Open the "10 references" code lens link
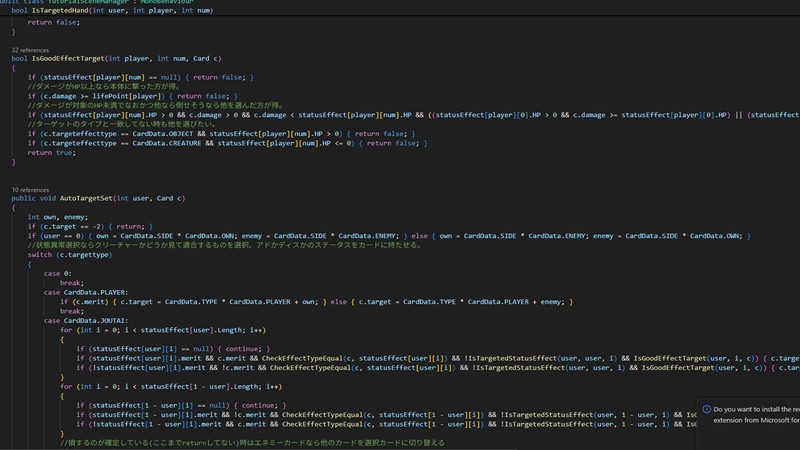Viewport: 800px width, 450px height. (x=30, y=190)
